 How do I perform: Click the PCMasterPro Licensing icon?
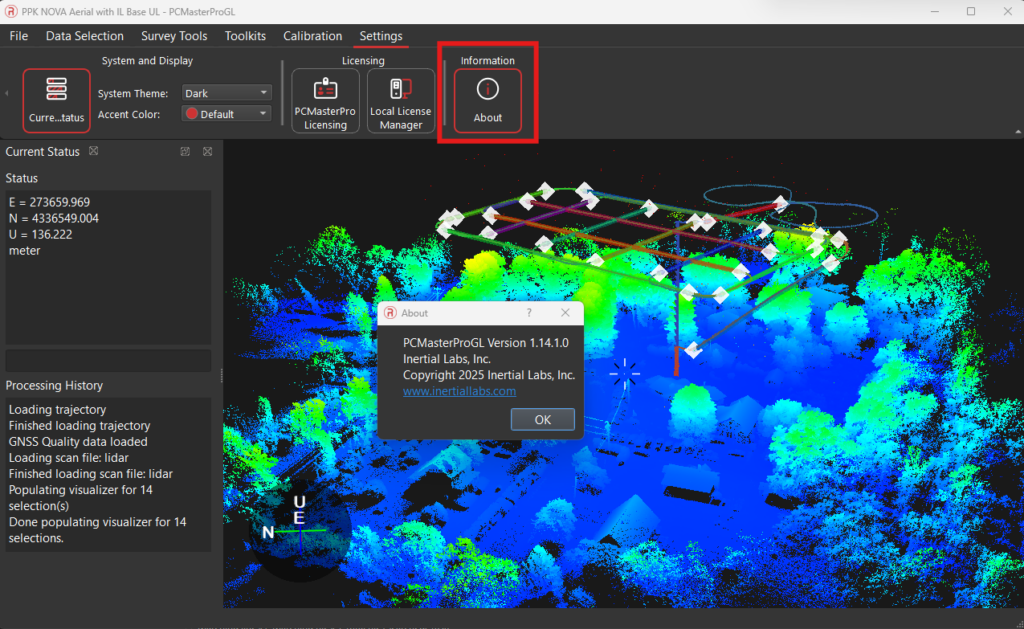[325, 100]
